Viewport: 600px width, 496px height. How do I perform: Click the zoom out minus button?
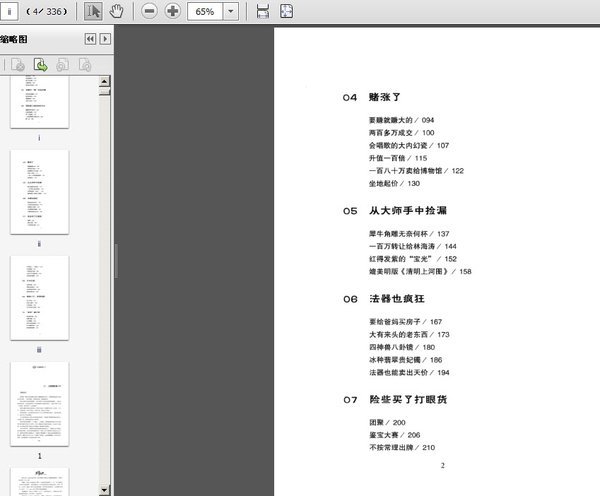149,11
